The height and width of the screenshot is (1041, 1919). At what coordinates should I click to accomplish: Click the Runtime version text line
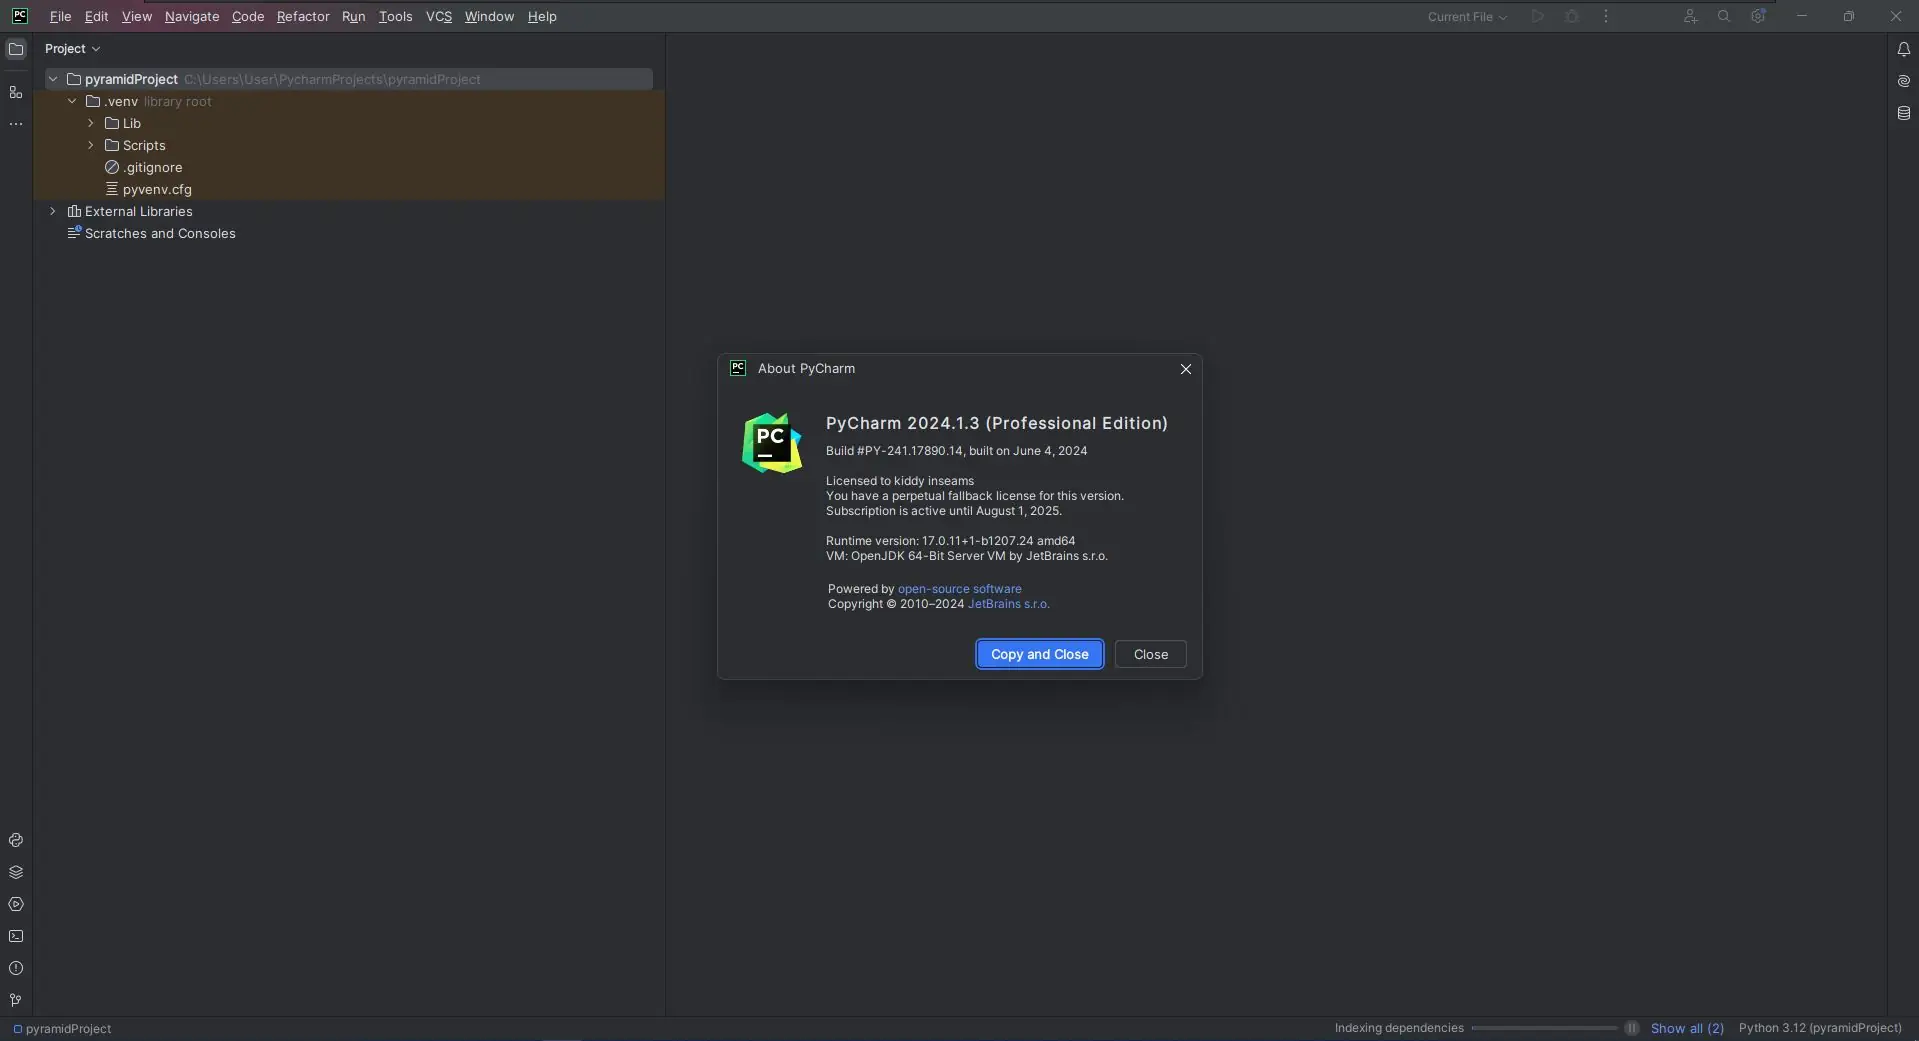[950, 541]
